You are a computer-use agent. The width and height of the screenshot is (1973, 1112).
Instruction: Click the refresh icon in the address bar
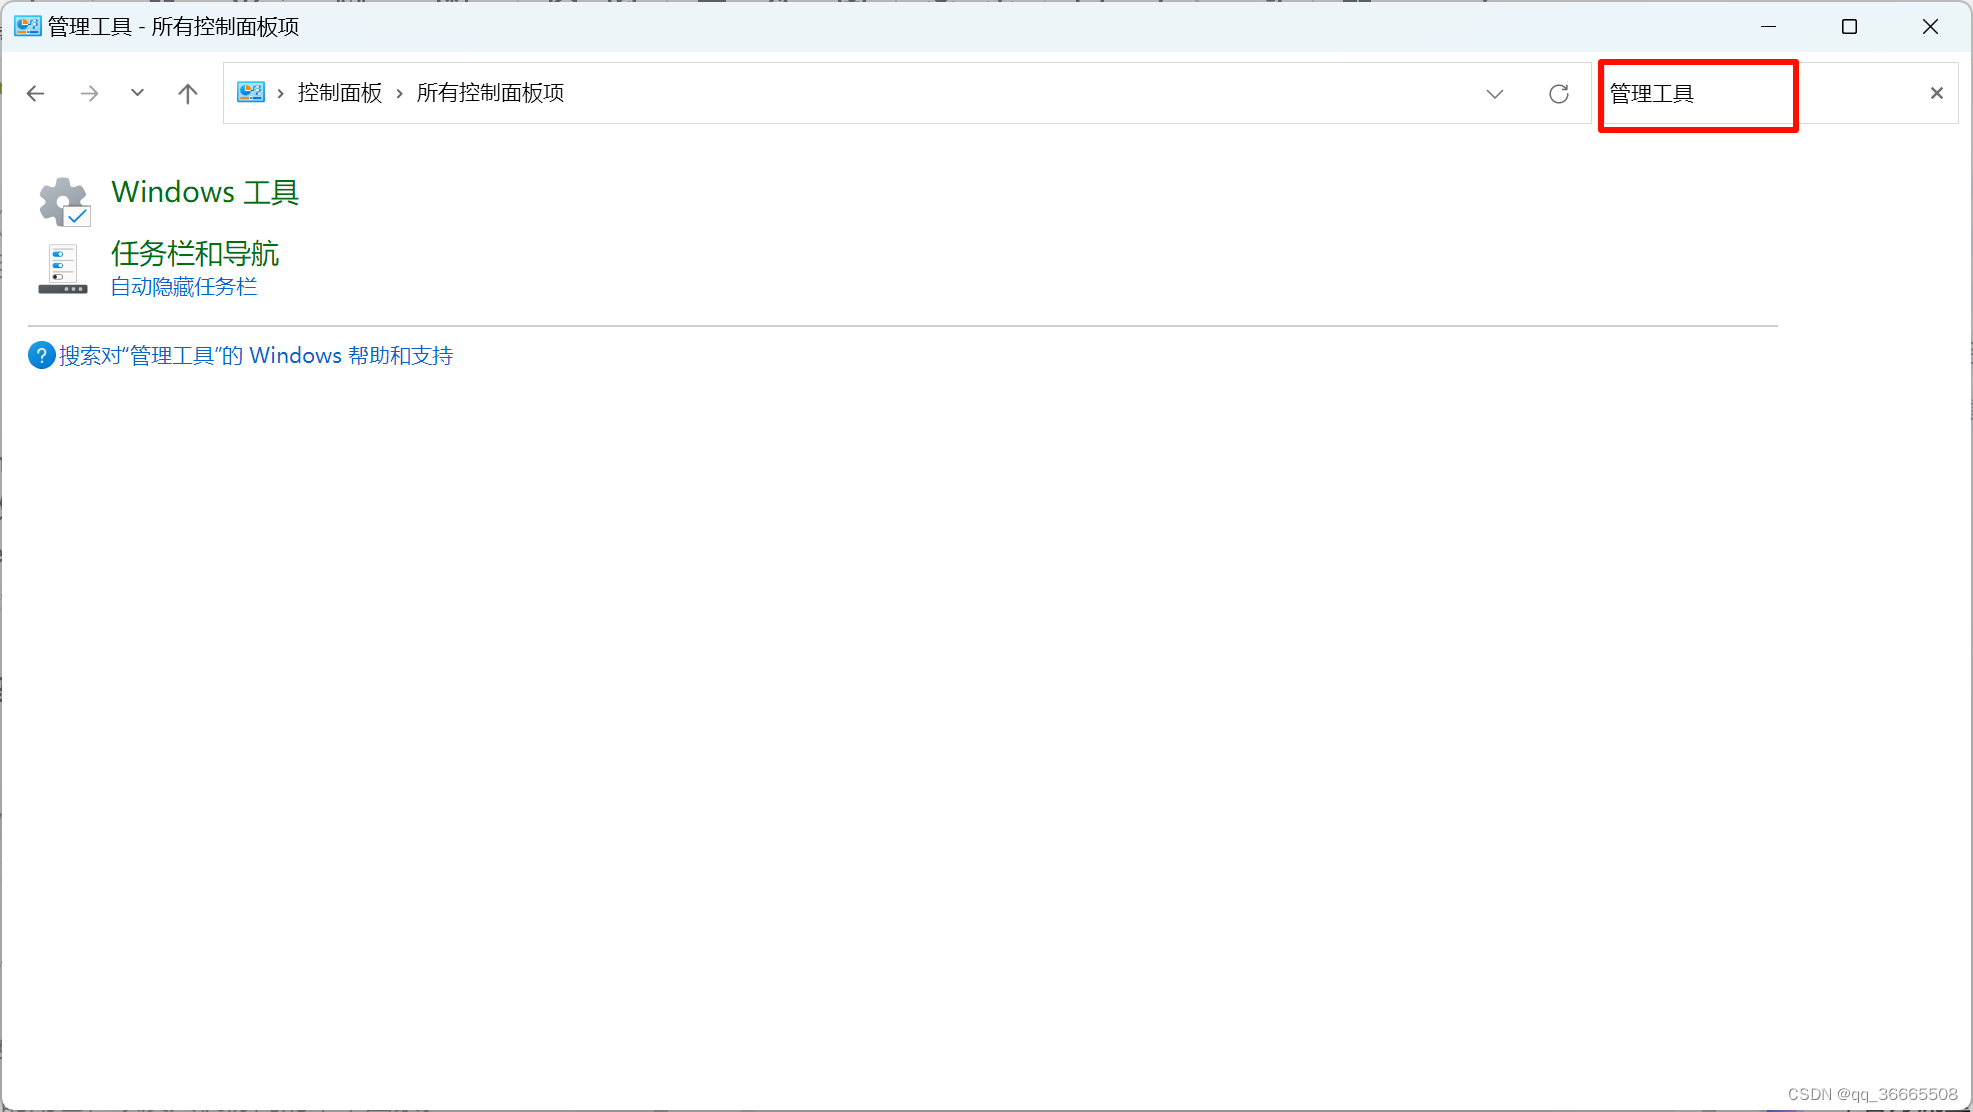click(x=1558, y=93)
